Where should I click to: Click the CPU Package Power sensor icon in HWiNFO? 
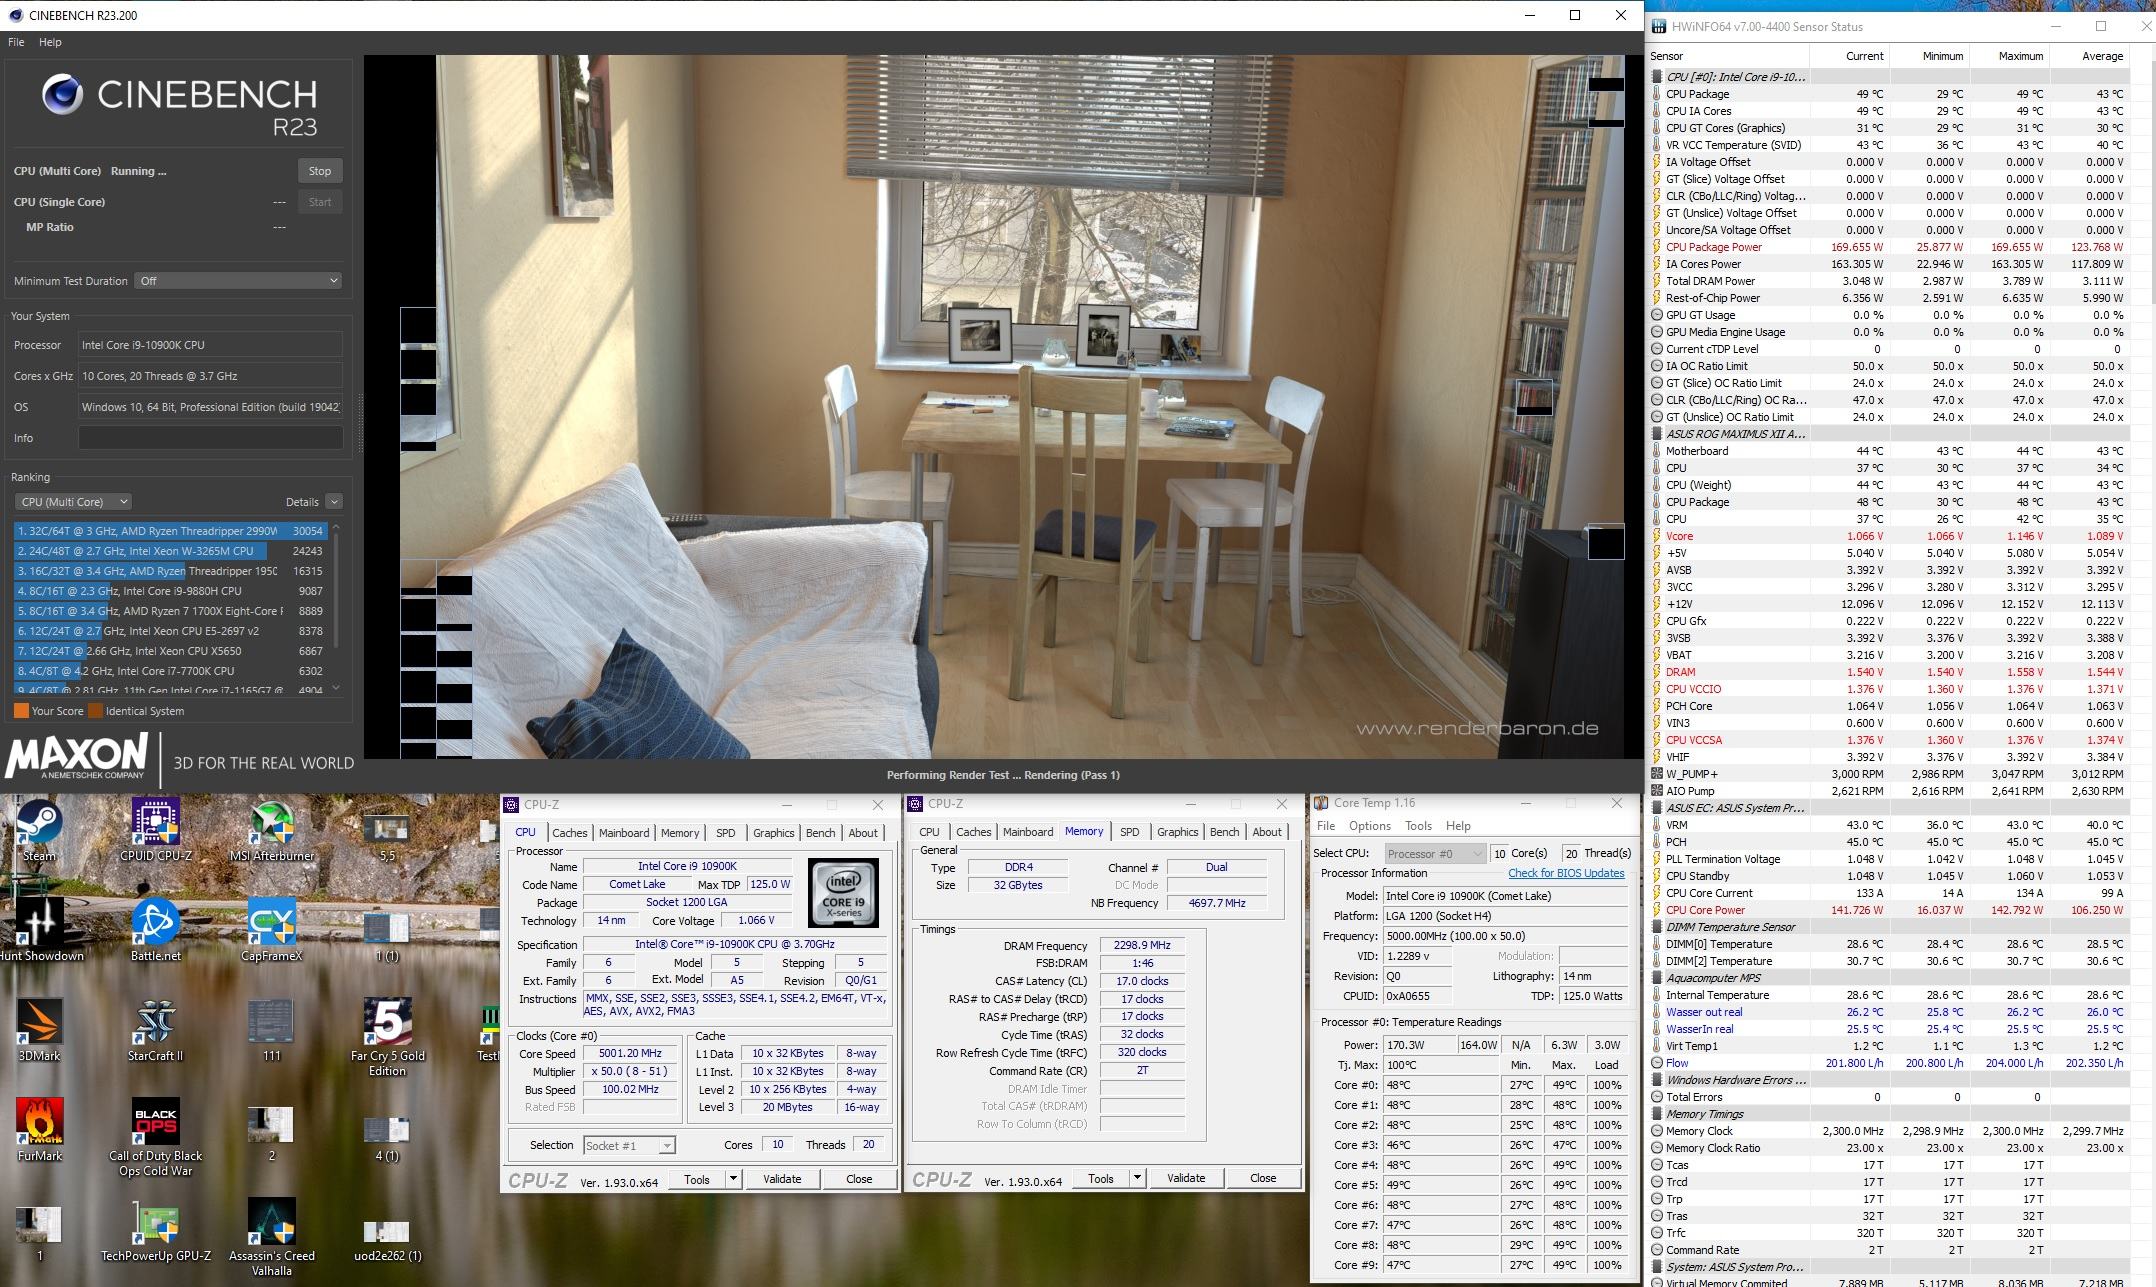pos(1658,247)
